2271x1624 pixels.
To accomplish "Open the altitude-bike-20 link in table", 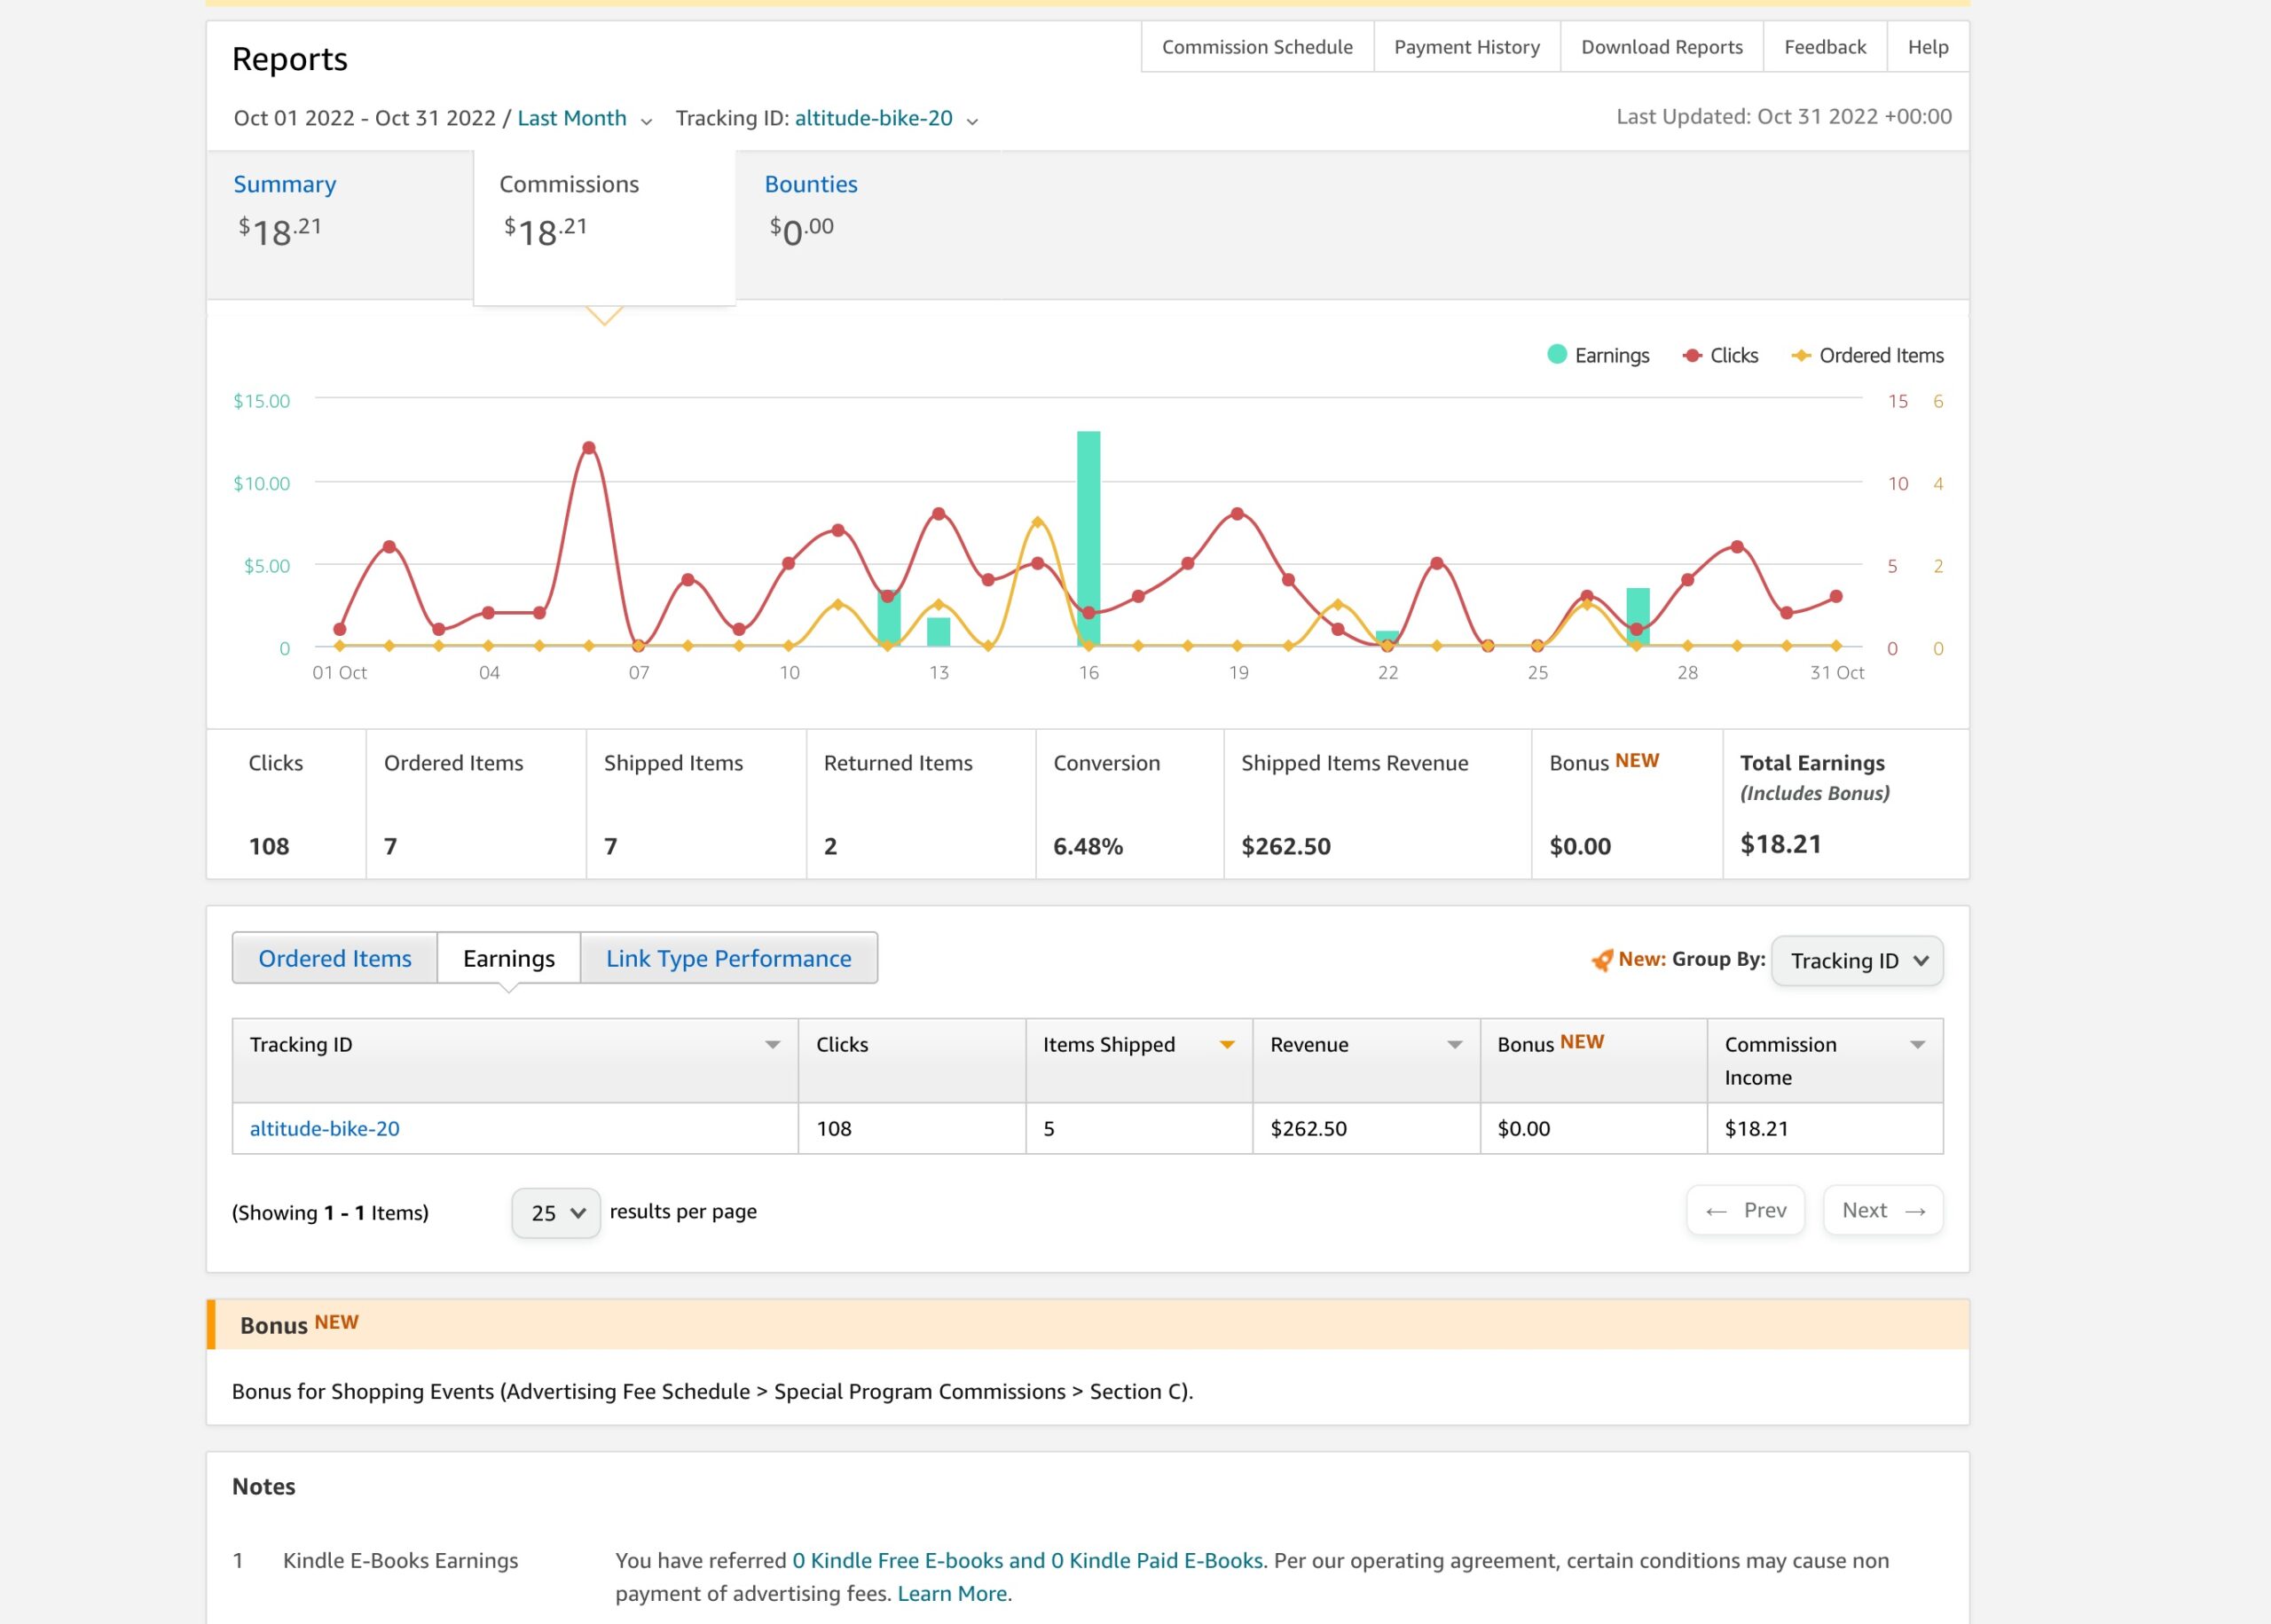I will pos(324,1128).
